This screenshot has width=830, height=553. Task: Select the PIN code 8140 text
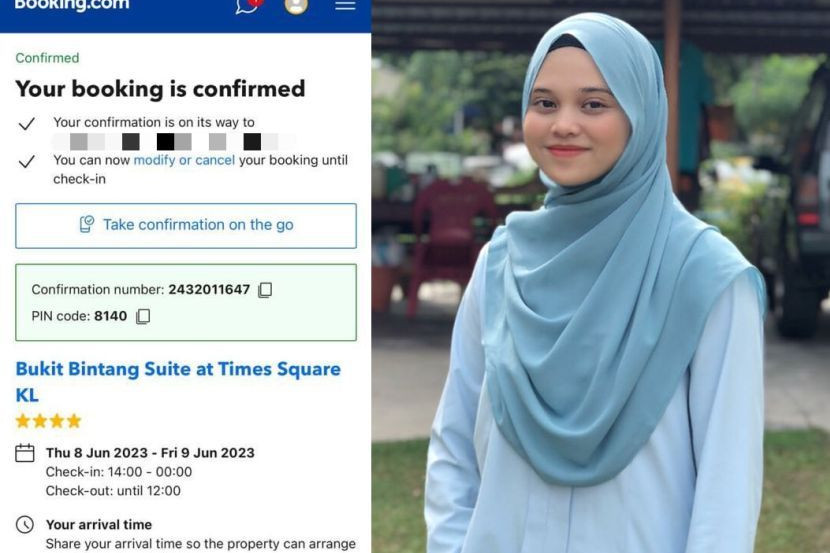pyautogui.click(x=111, y=316)
